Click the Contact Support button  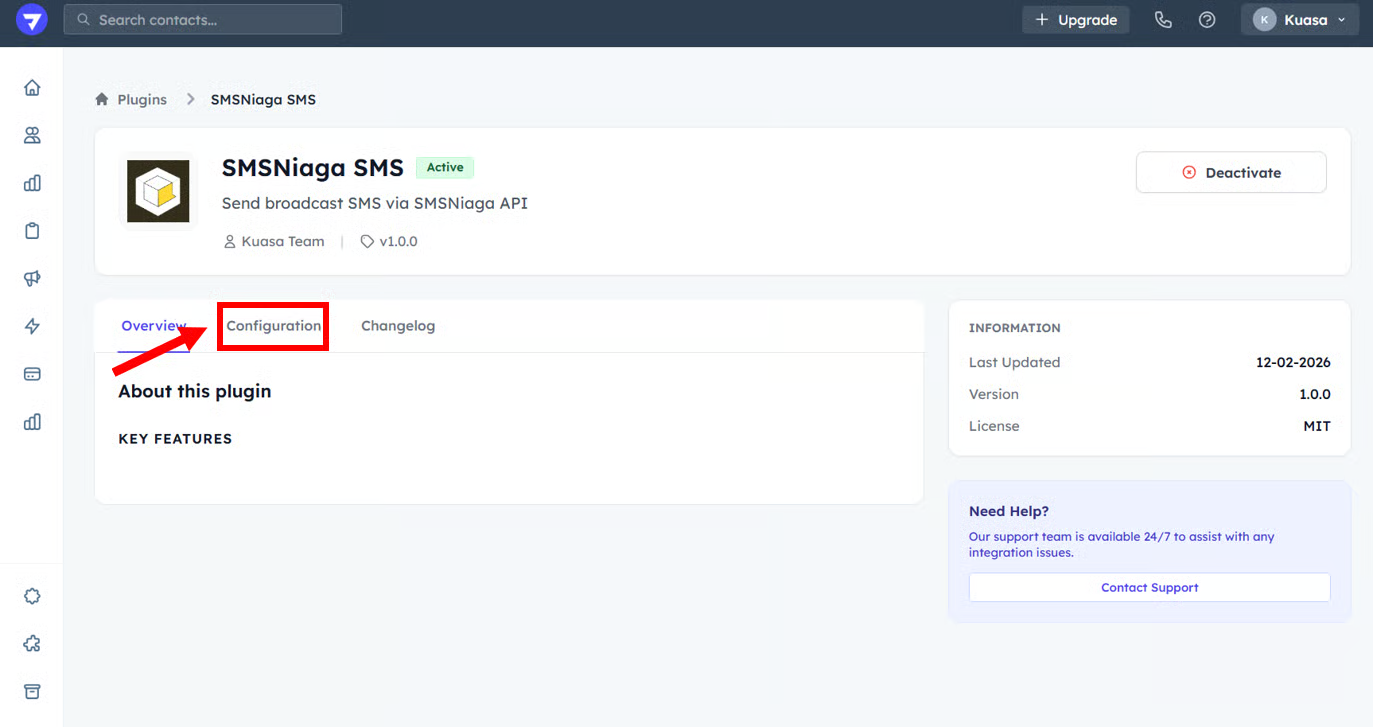1149,588
